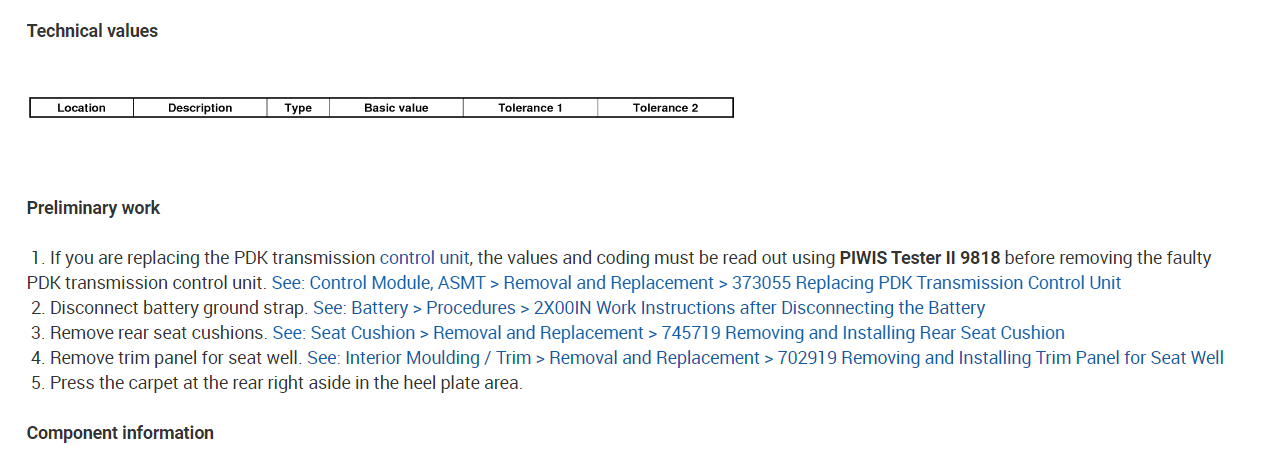Click the Technical values heading

tap(92, 31)
